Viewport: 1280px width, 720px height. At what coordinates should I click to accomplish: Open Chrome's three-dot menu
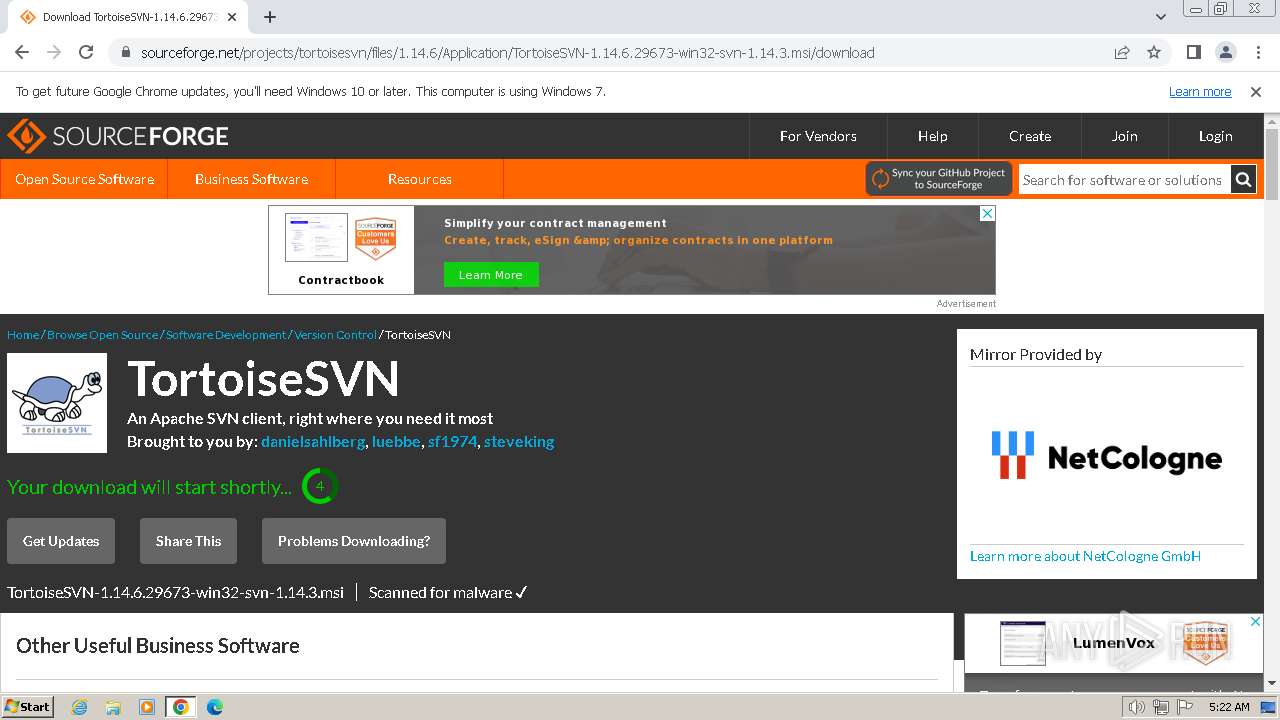pos(1257,53)
